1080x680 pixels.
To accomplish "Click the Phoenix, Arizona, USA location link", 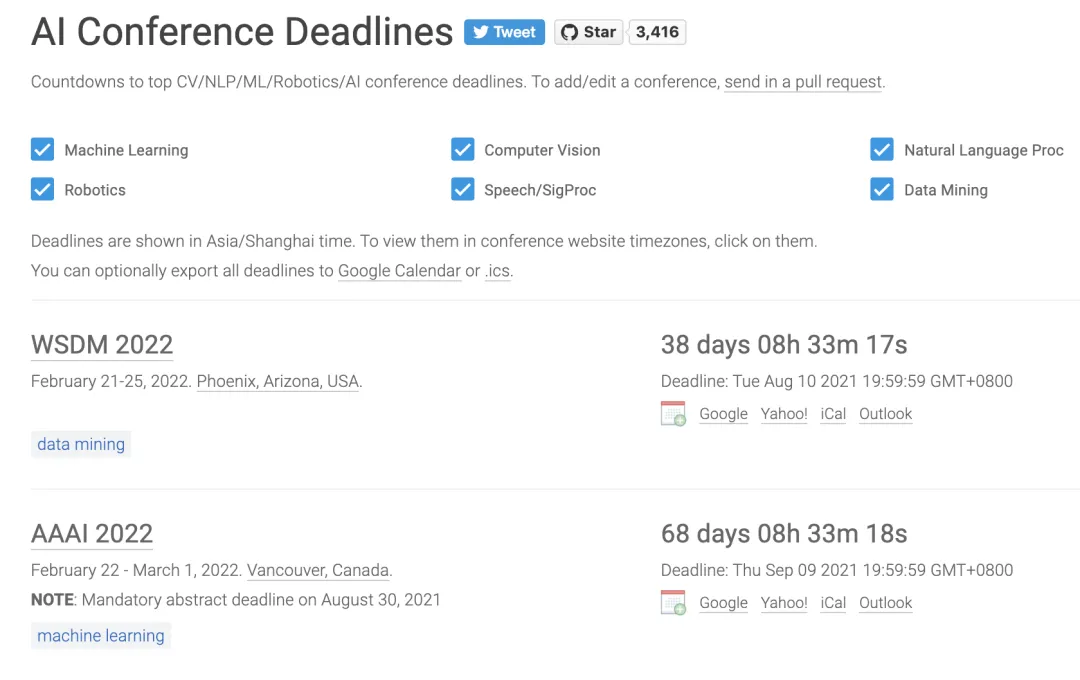I will tap(277, 382).
